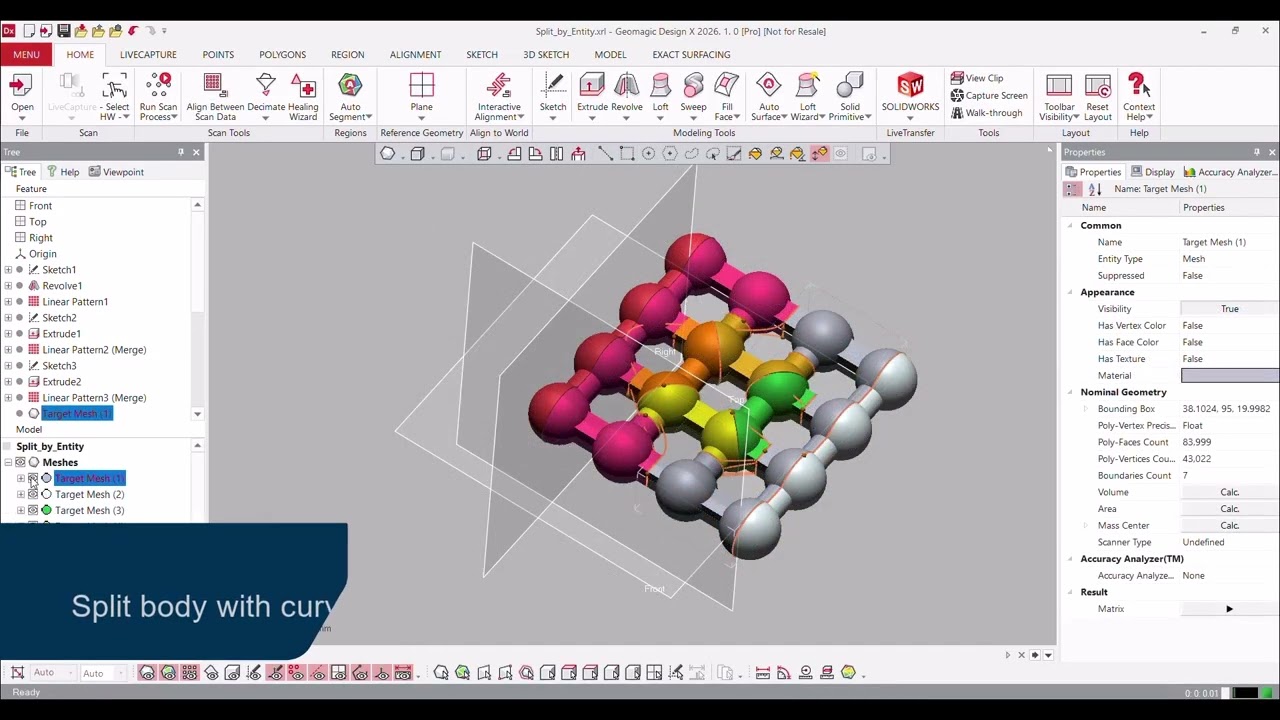Toggle visibility of Target Mesh (1)
This screenshot has height=720, width=1280.
[x=33, y=478]
